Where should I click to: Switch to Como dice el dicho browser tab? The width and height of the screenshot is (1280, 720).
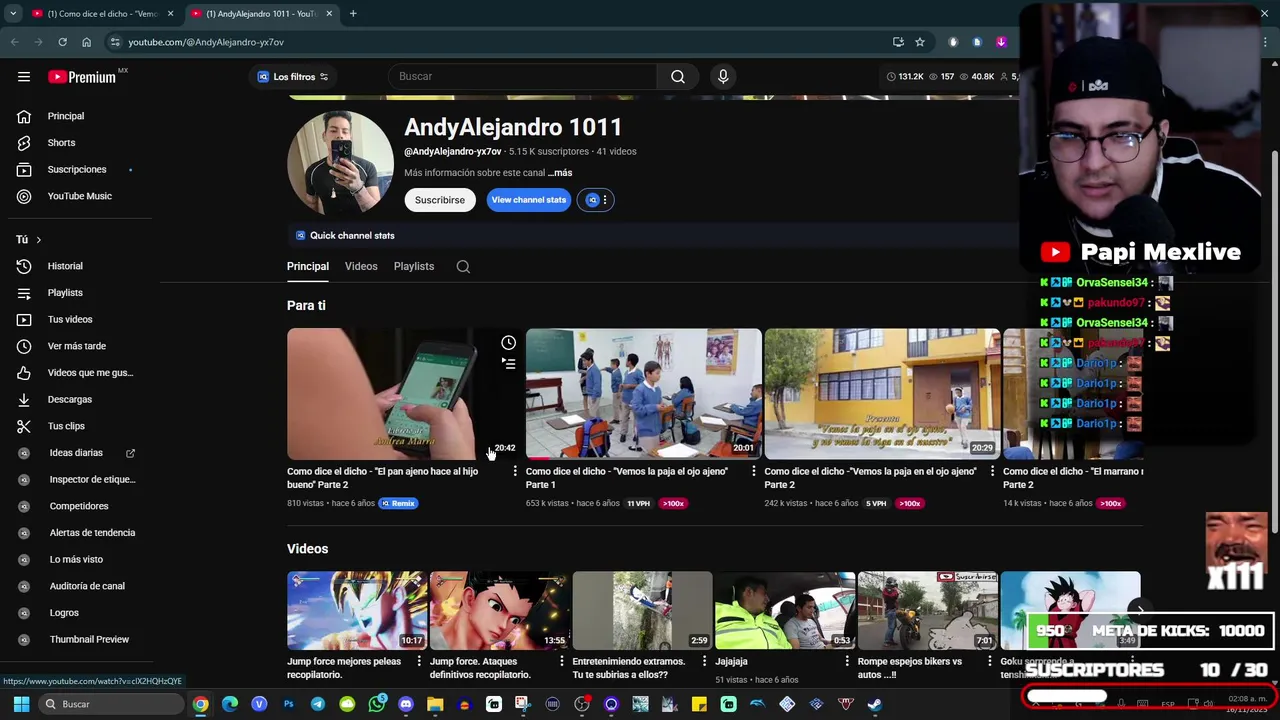[x=101, y=14]
